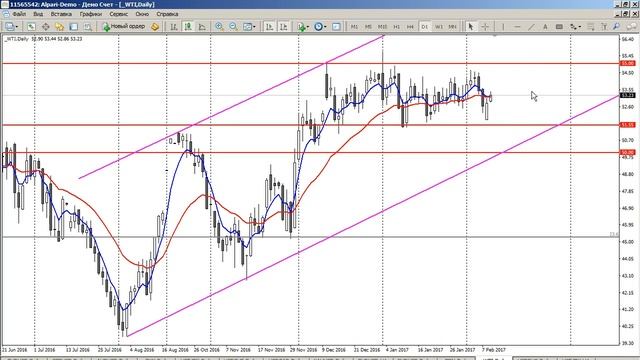Screen dimensions: 640x360
Task: Open the periods clock icon
Action: pyautogui.click(x=318, y=27)
